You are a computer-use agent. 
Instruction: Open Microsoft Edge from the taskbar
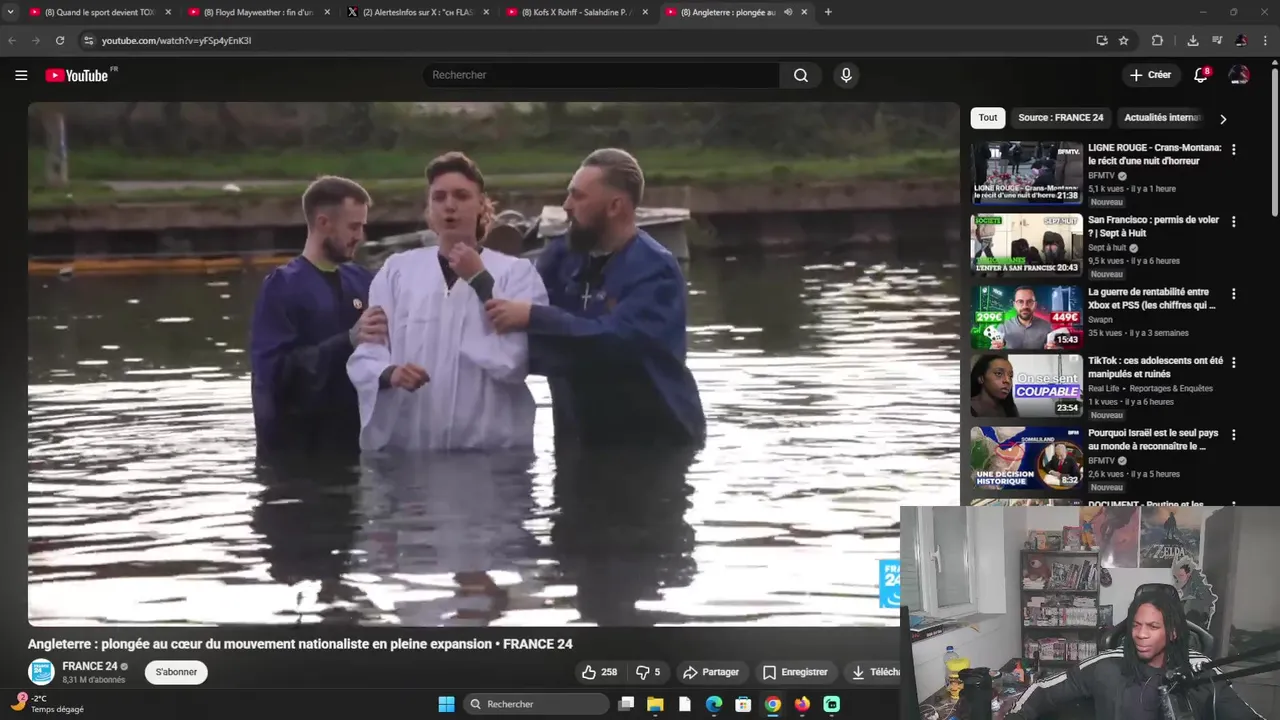714,704
